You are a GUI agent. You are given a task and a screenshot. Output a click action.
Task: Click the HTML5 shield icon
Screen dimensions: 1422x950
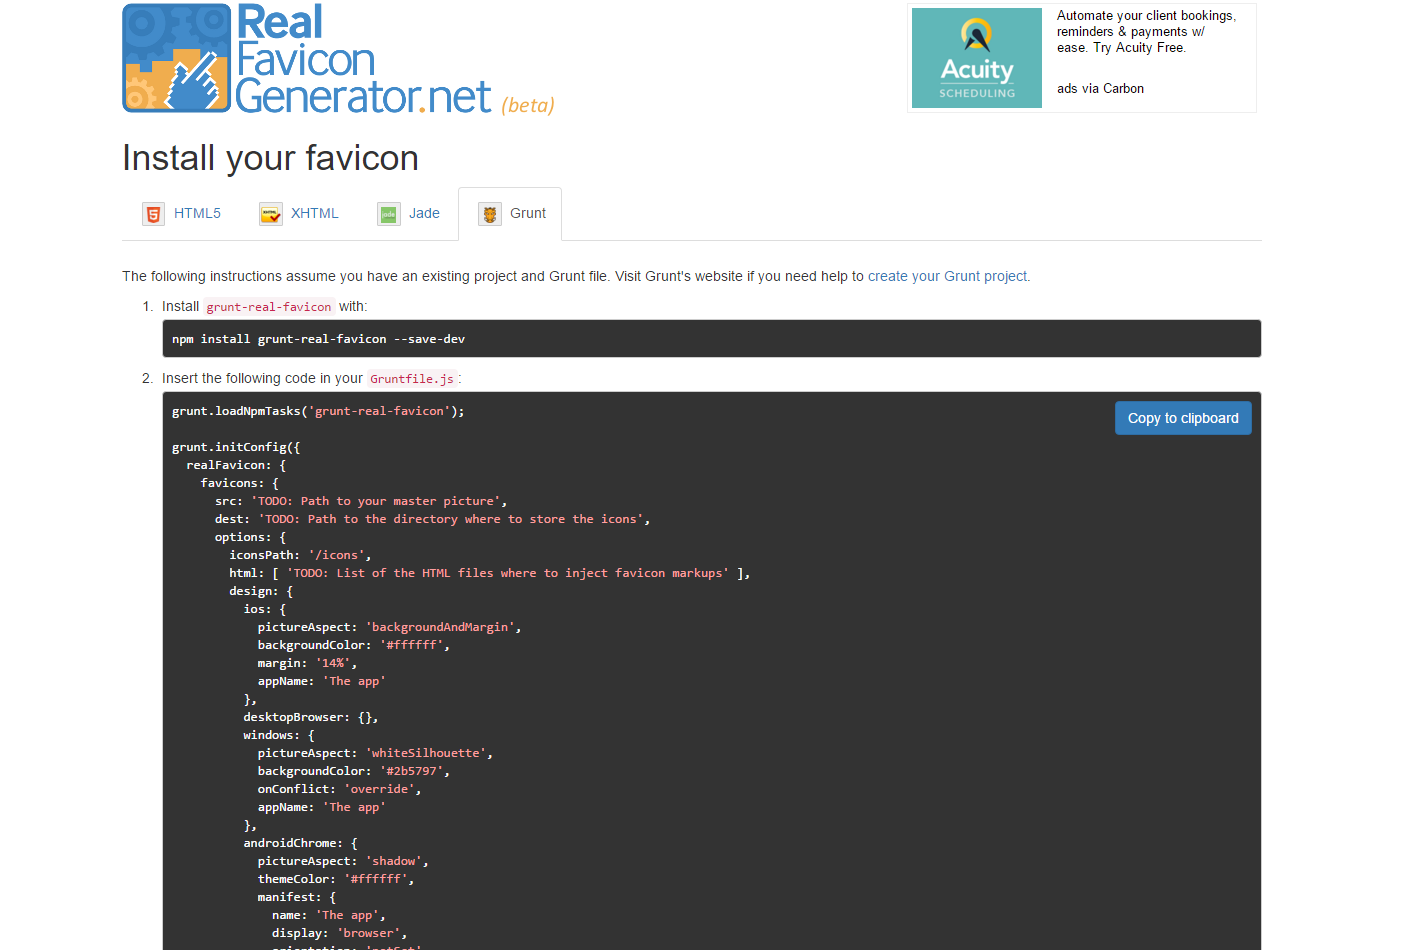[x=153, y=214]
